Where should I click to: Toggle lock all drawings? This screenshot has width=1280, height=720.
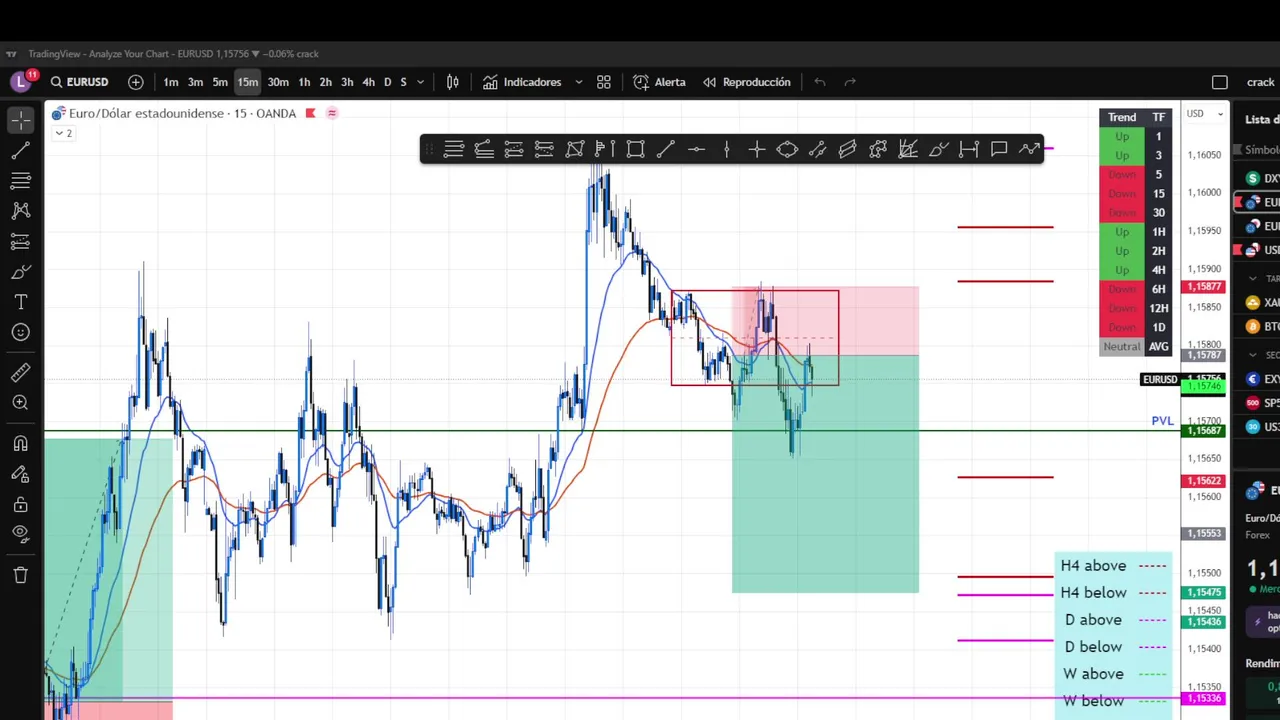[x=20, y=505]
